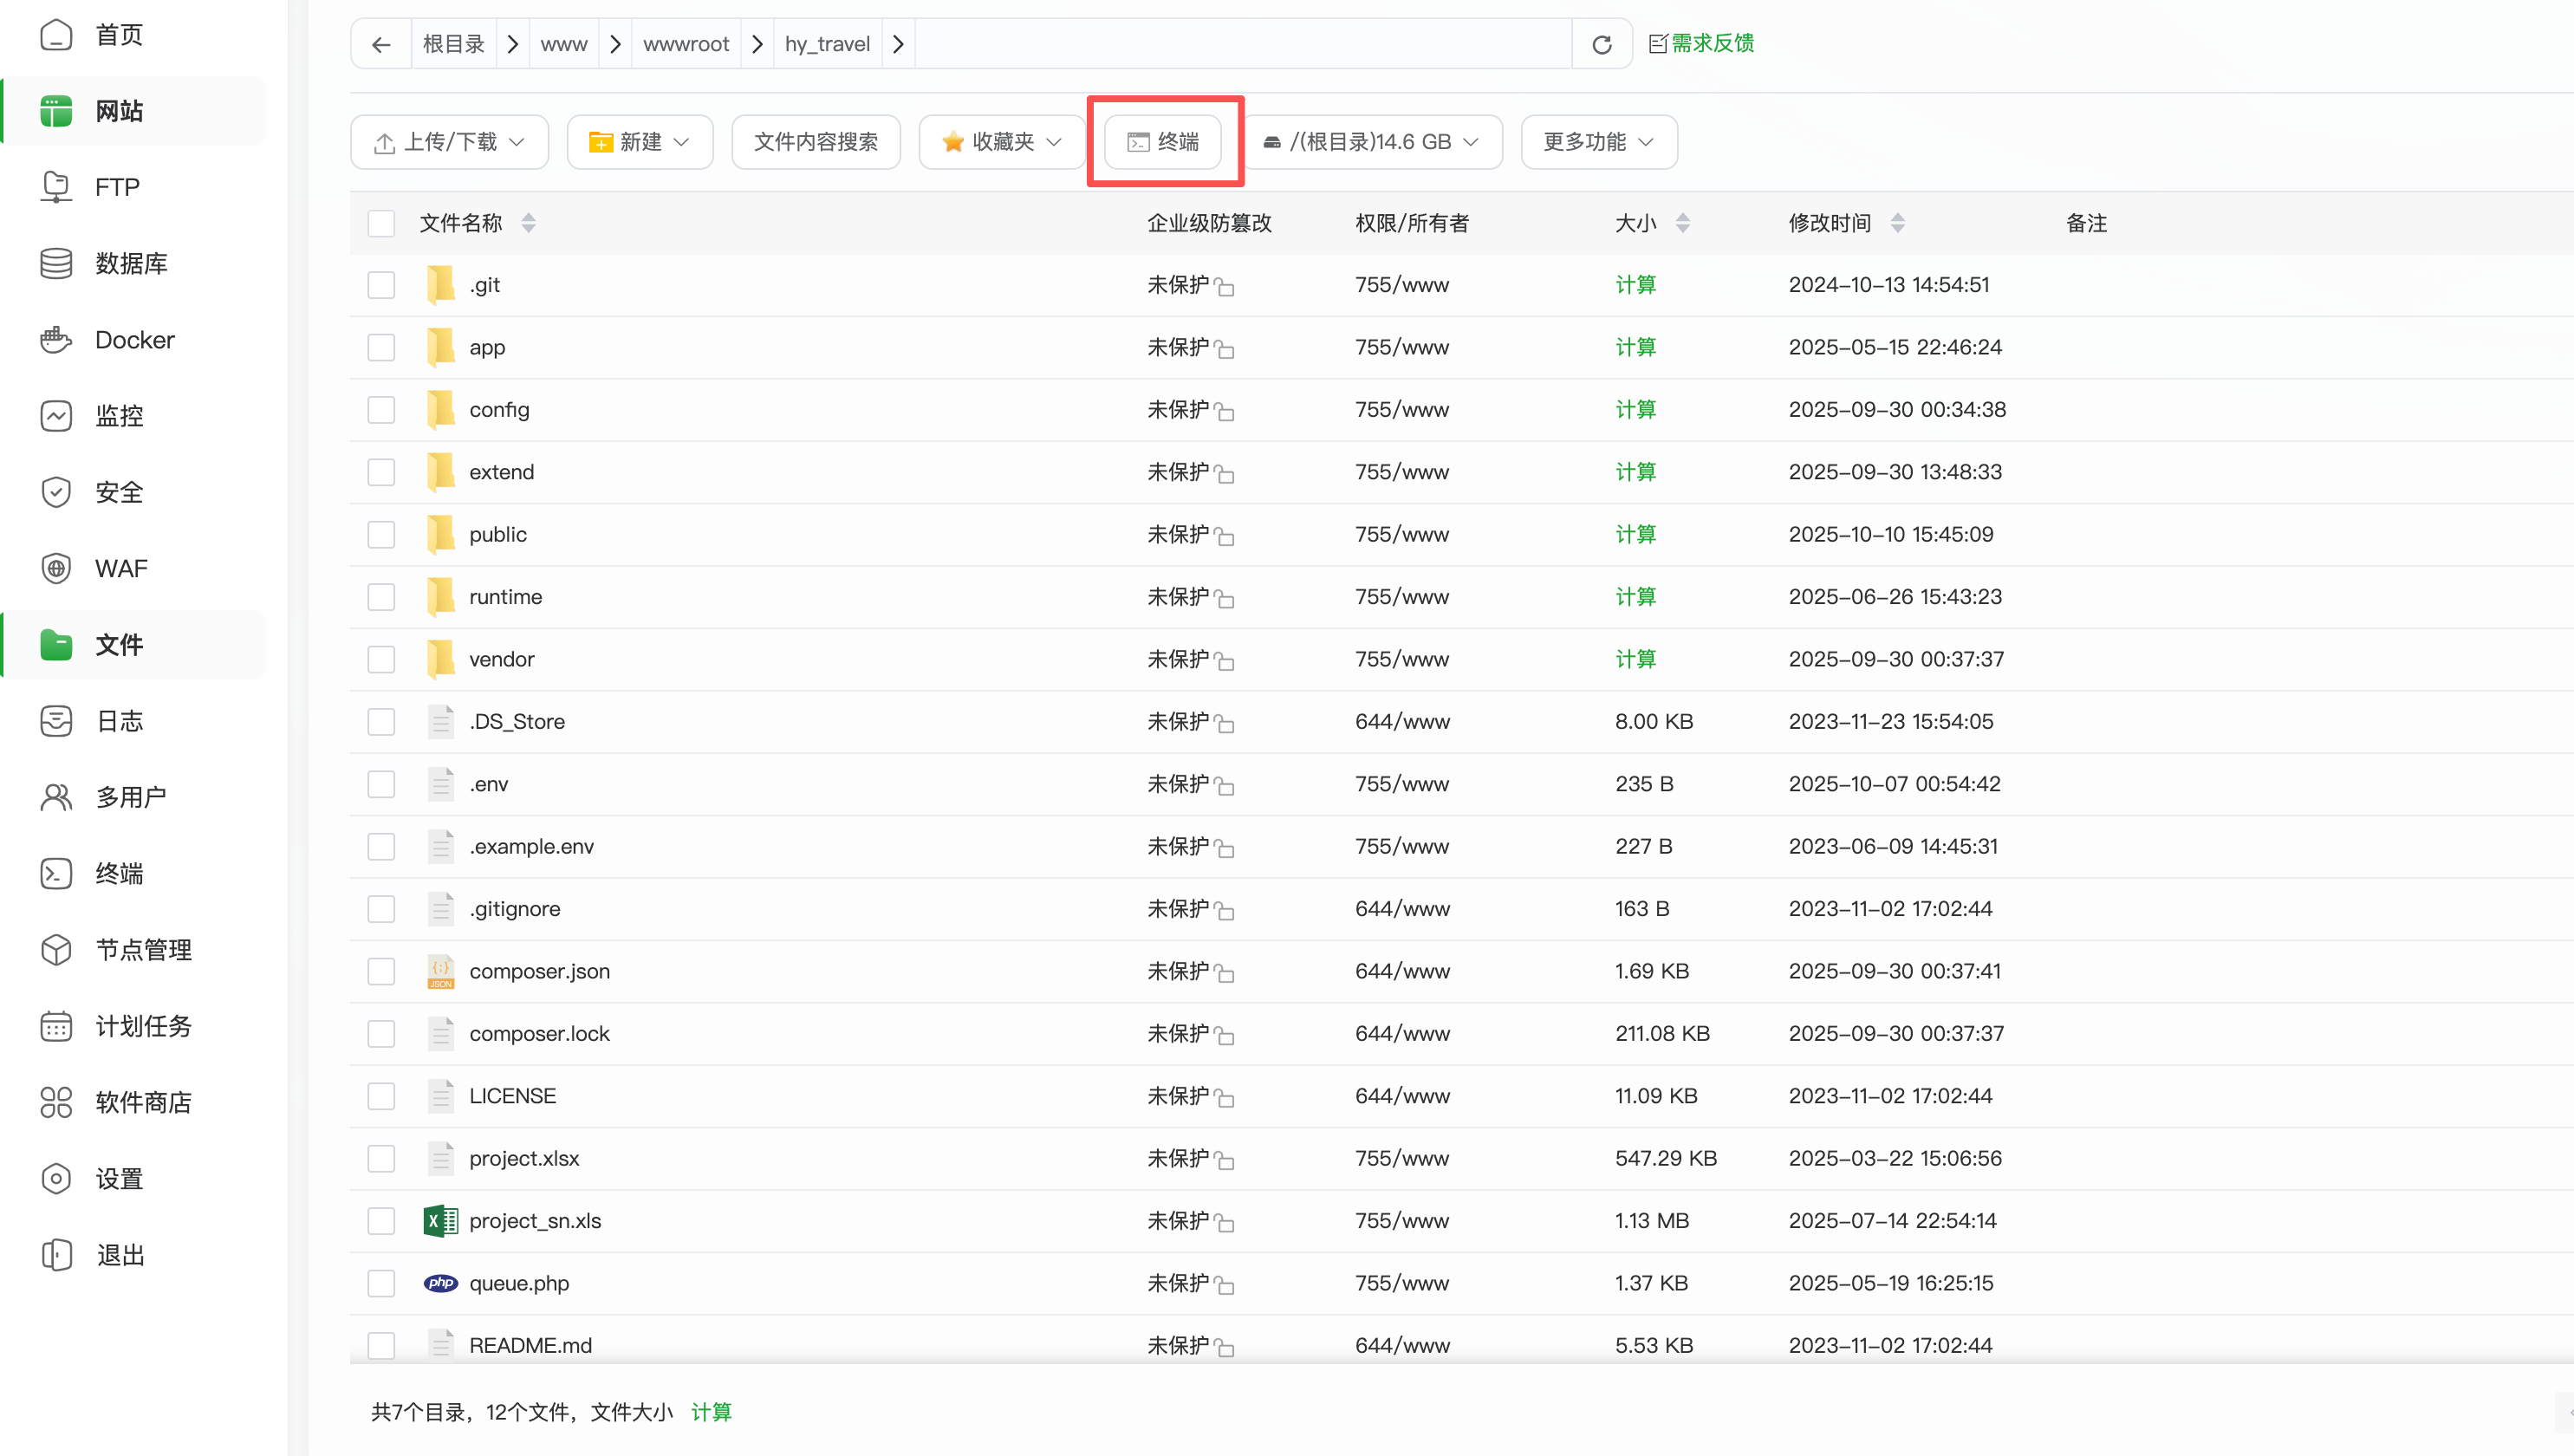Open the WAF shield icon
The width and height of the screenshot is (2574, 1456).
[56, 568]
